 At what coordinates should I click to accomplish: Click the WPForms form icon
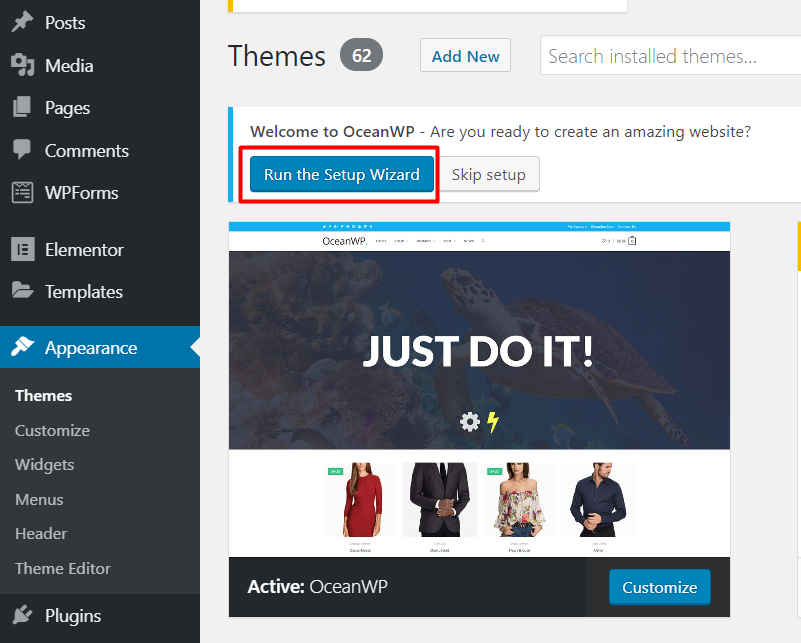pyautogui.click(x=22, y=193)
